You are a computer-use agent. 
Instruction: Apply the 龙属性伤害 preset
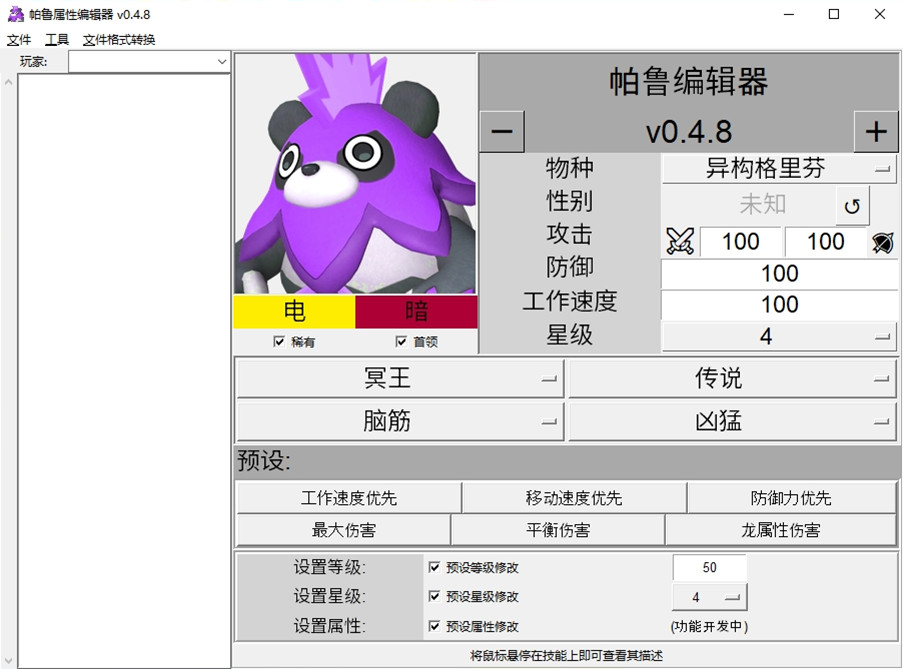coord(780,530)
